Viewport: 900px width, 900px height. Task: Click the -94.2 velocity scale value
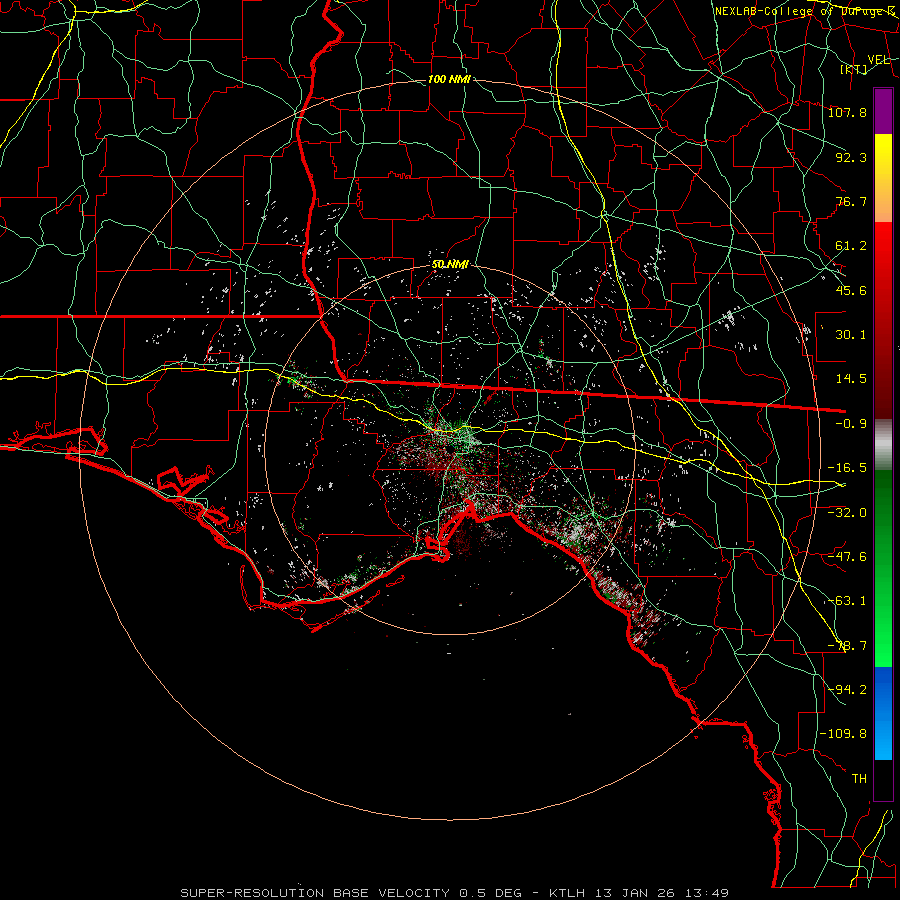[847, 689]
